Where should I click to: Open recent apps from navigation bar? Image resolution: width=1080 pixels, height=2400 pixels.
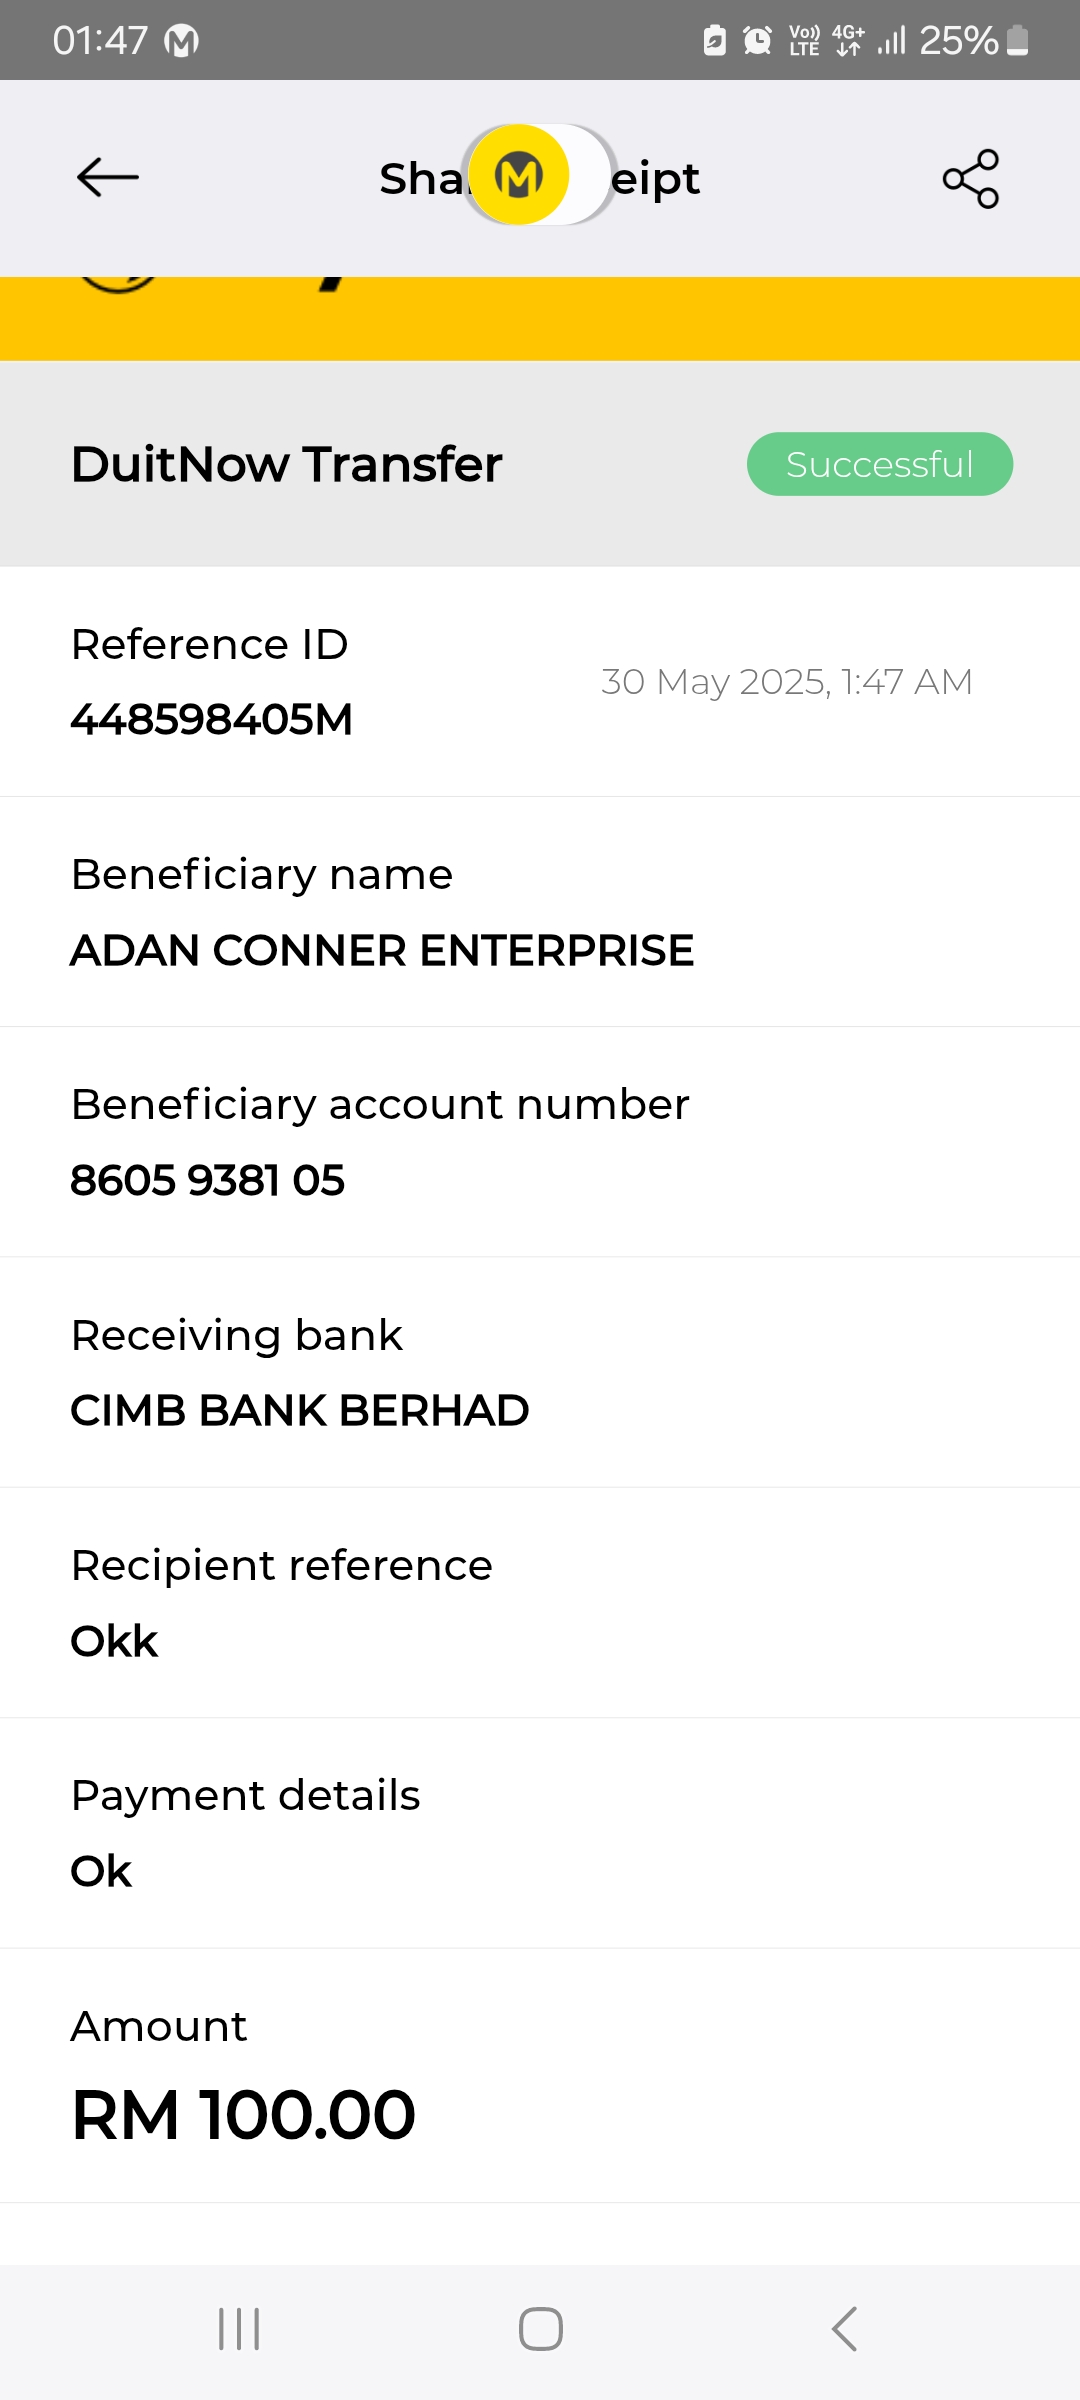(239, 2329)
